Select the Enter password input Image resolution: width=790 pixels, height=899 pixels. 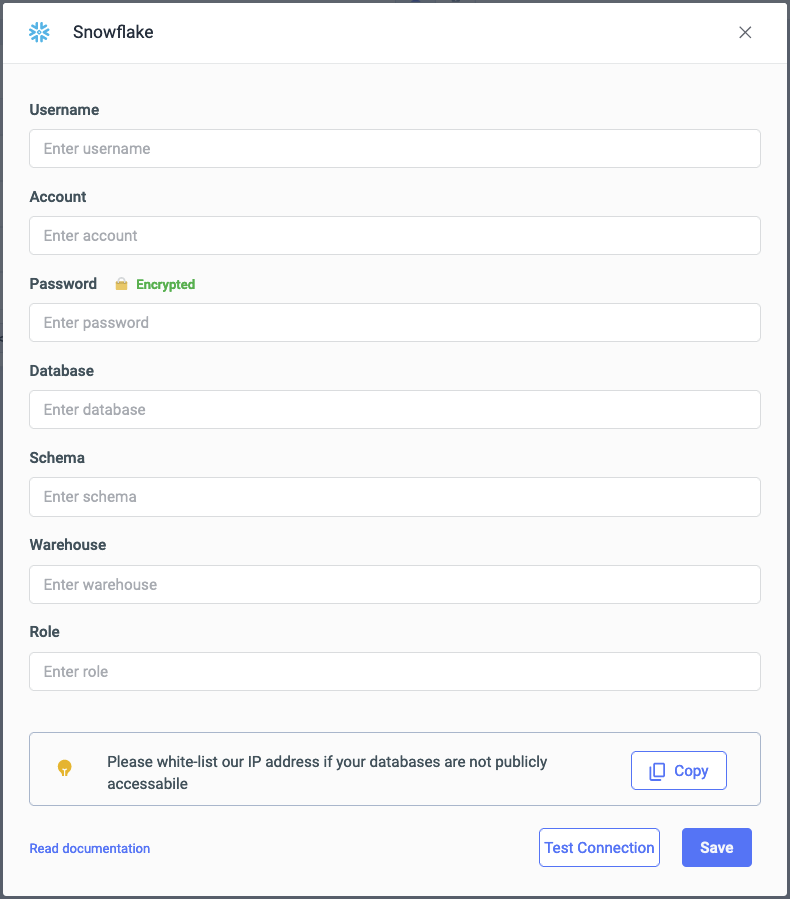point(395,322)
